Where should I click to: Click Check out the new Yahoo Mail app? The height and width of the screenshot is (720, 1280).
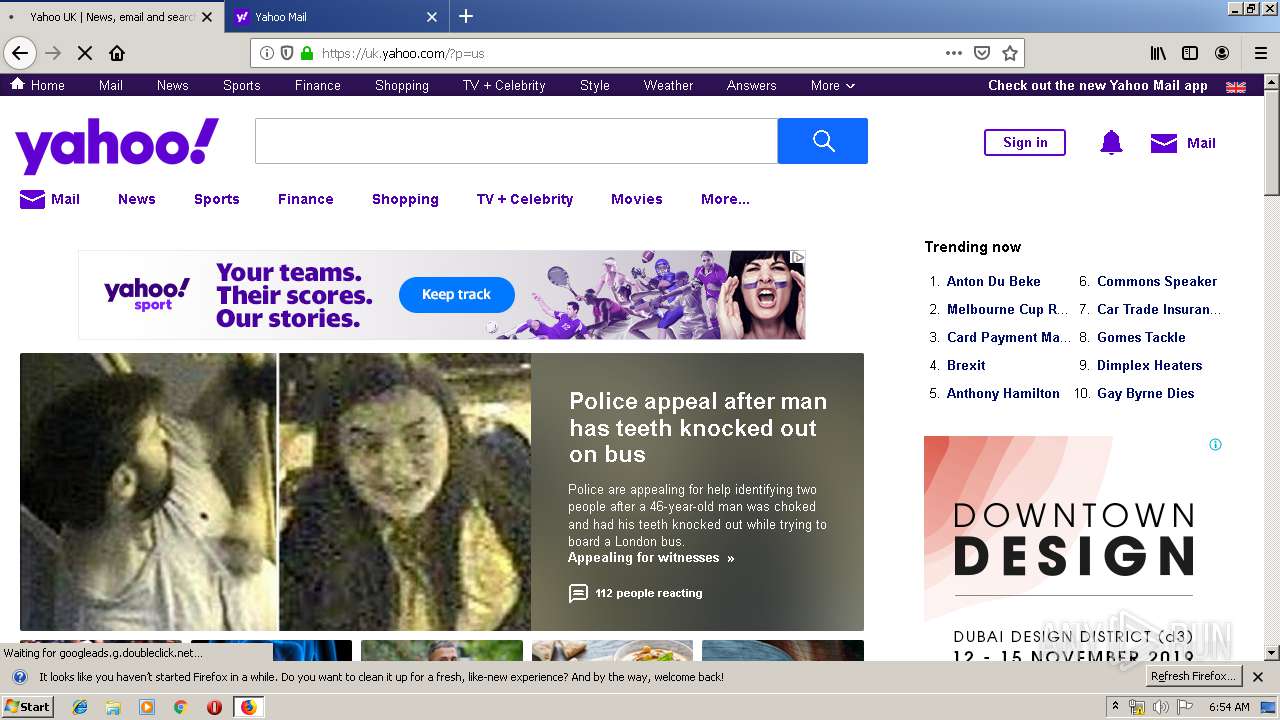pos(1097,86)
